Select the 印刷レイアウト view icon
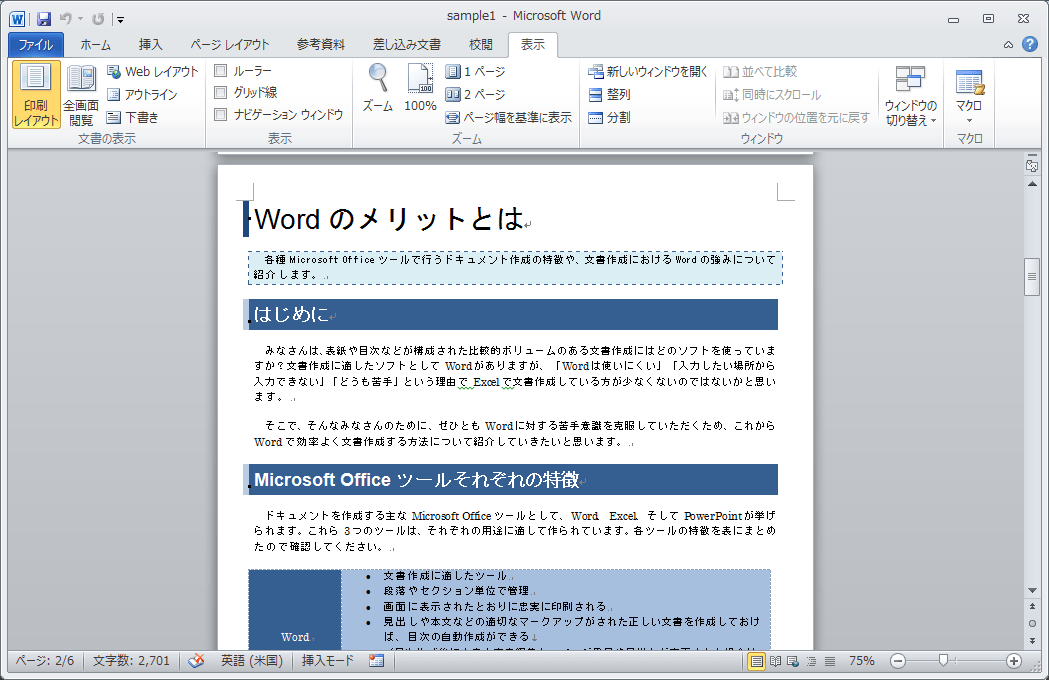Screen dimensions: 1049x680 coord(36,95)
